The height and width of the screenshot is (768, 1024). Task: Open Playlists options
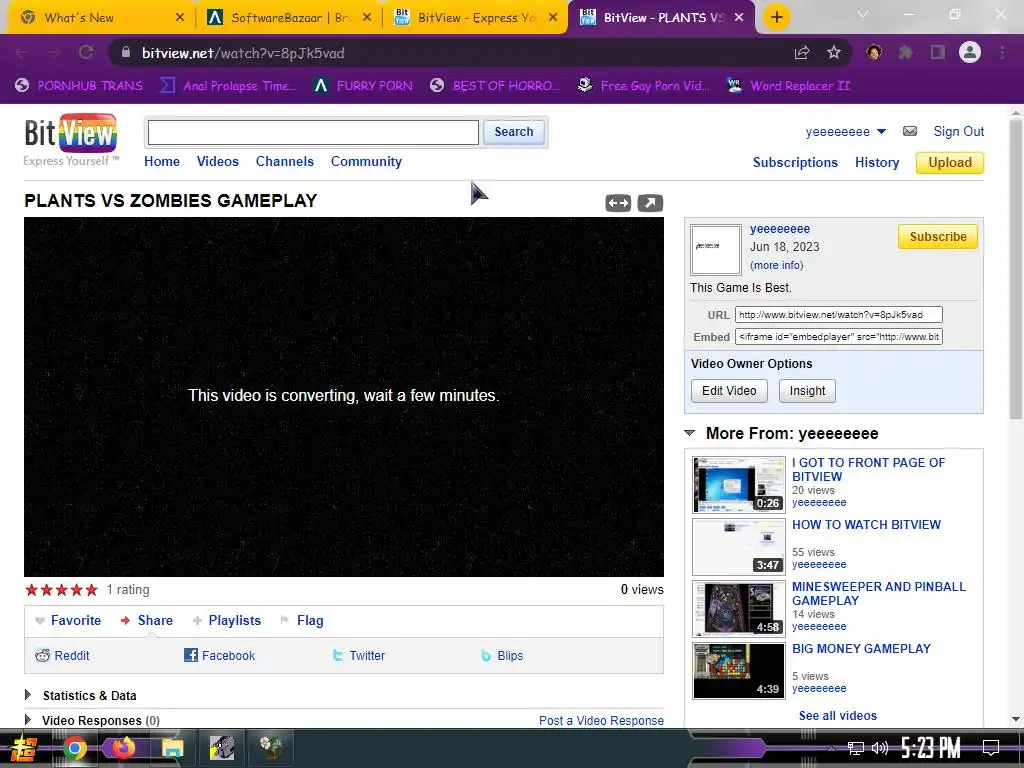pyautogui.click(x=227, y=620)
